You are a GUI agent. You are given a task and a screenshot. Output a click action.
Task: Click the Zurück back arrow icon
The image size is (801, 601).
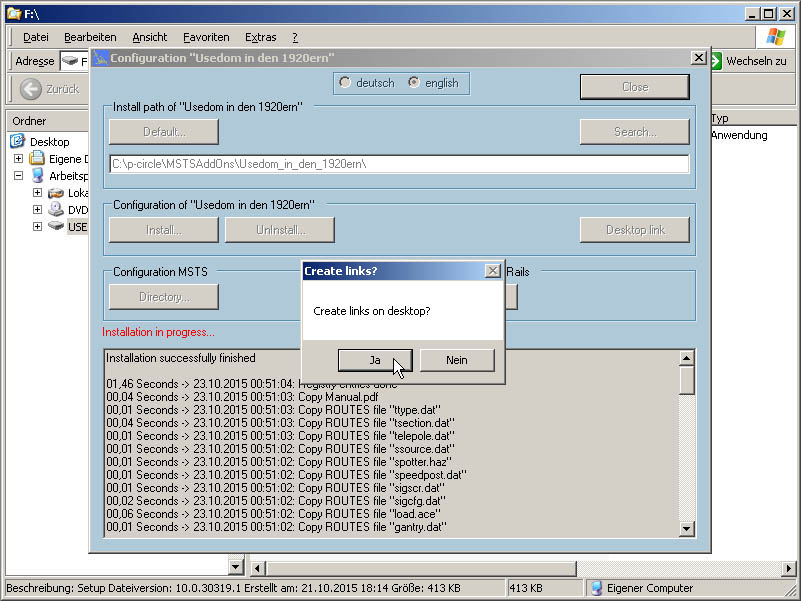coord(31,89)
